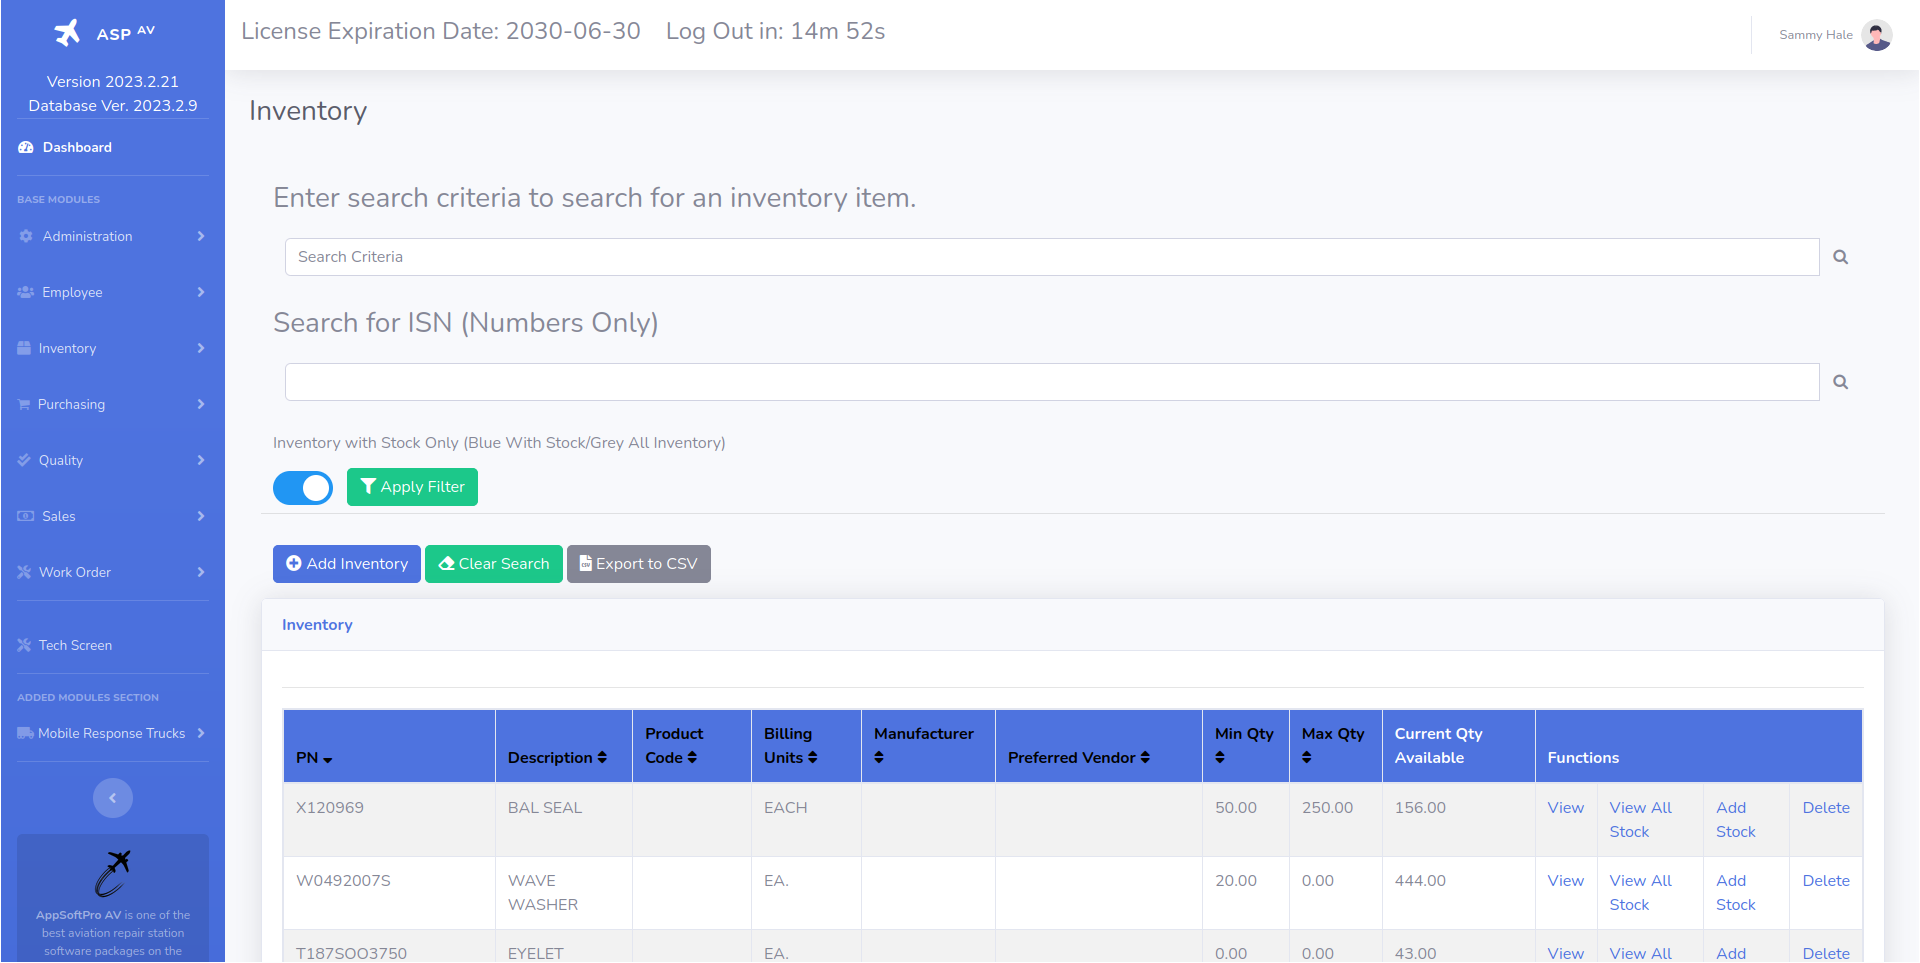The height and width of the screenshot is (963, 1920).
Task: Focus the Search Criteria text field
Action: [x=1051, y=257]
